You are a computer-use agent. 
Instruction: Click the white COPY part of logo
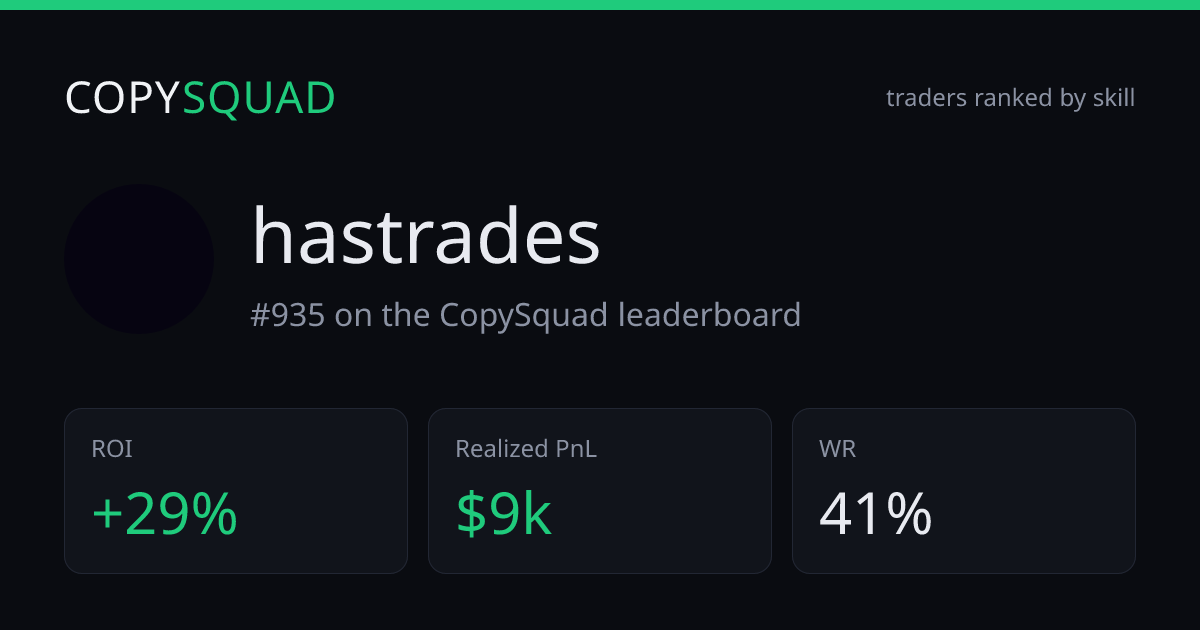pyautogui.click(x=123, y=99)
